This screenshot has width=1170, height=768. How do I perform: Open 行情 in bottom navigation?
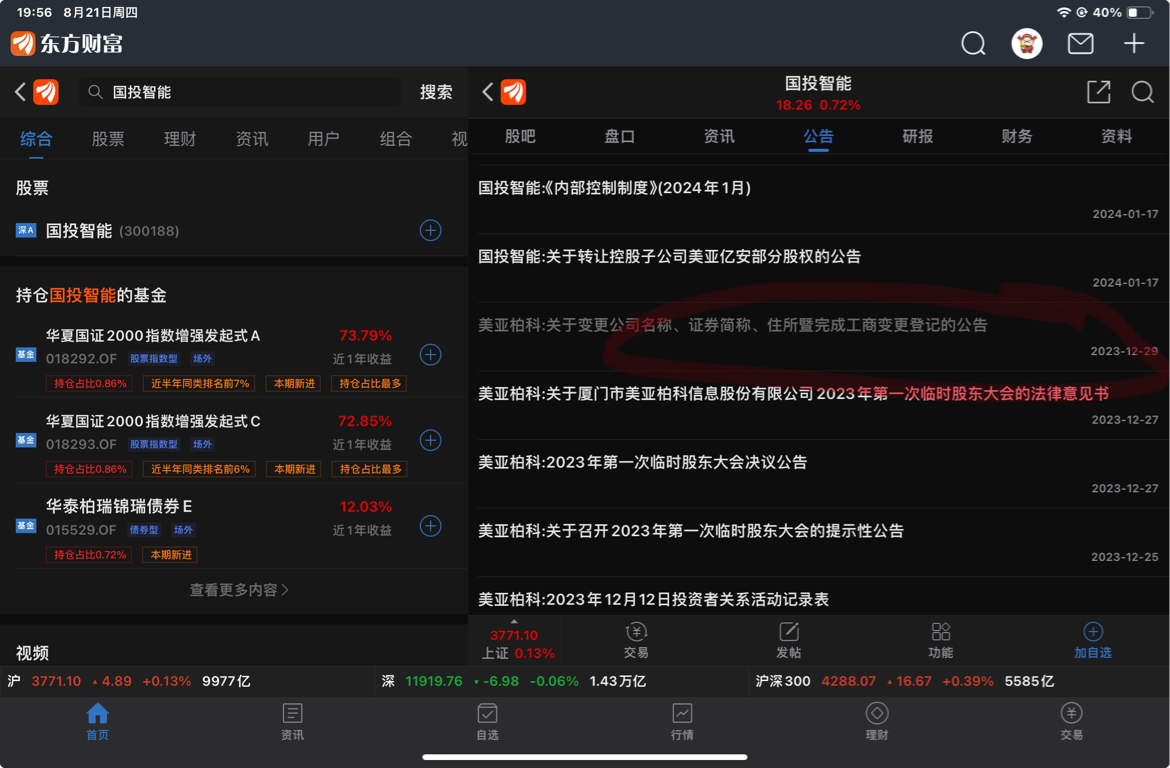[682, 722]
